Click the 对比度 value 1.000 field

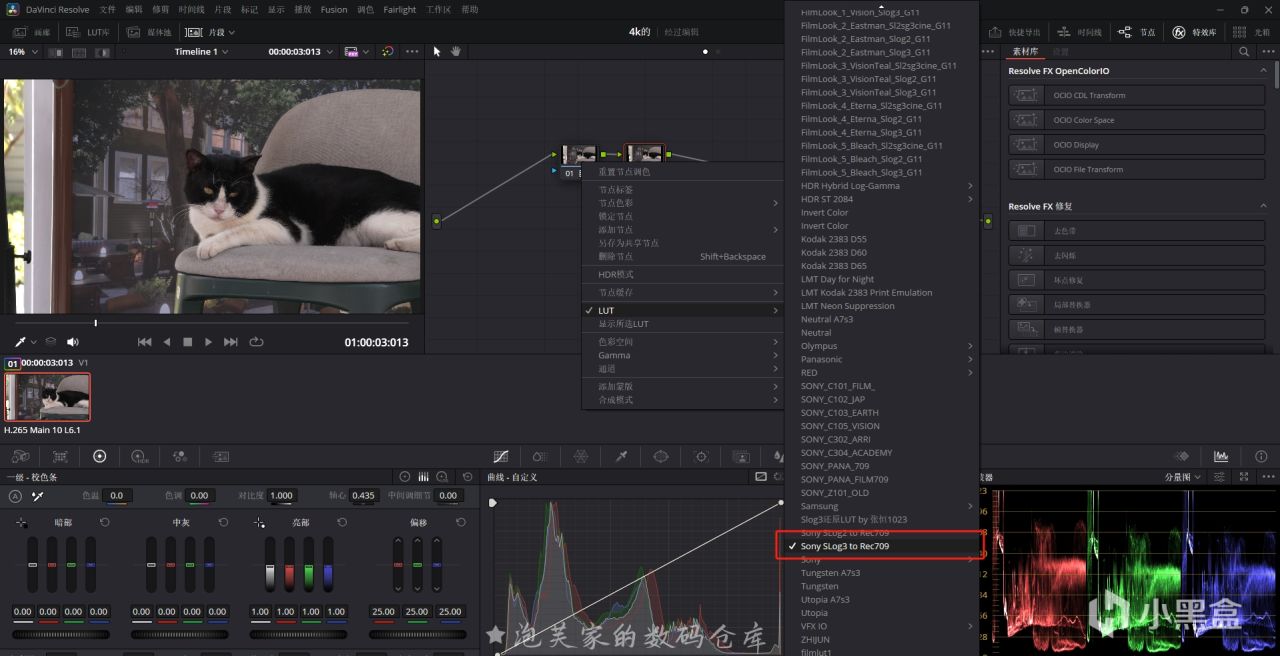(282, 495)
